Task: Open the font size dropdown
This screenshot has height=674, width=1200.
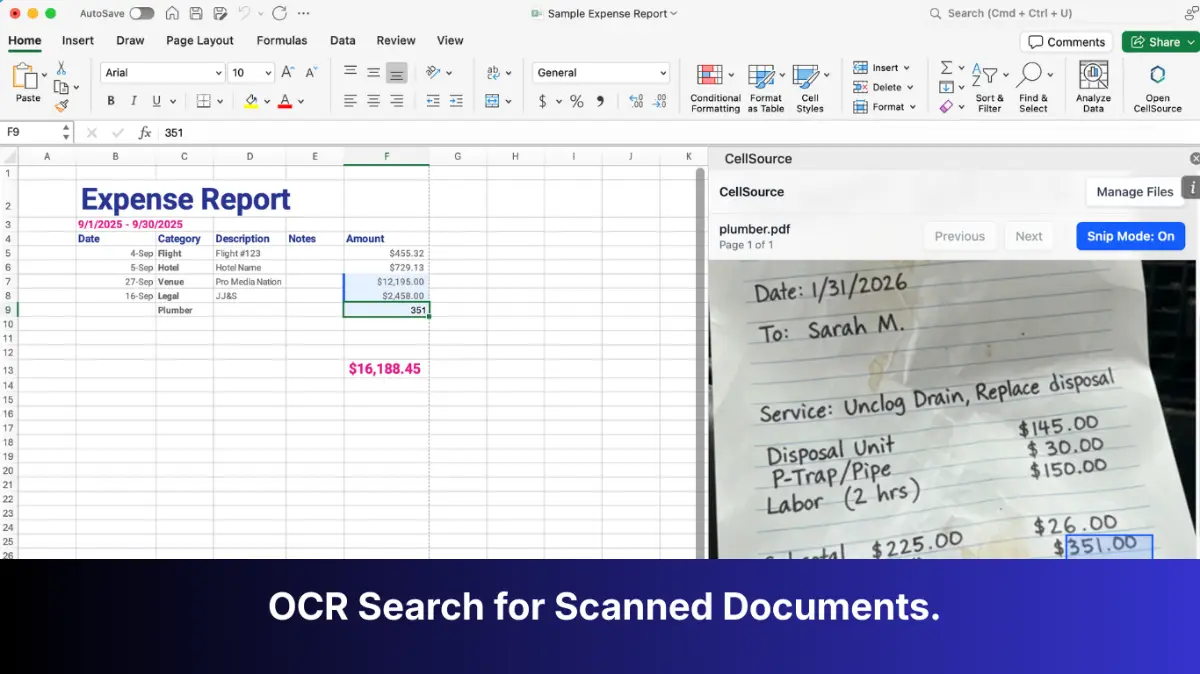Action: pyautogui.click(x=251, y=73)
